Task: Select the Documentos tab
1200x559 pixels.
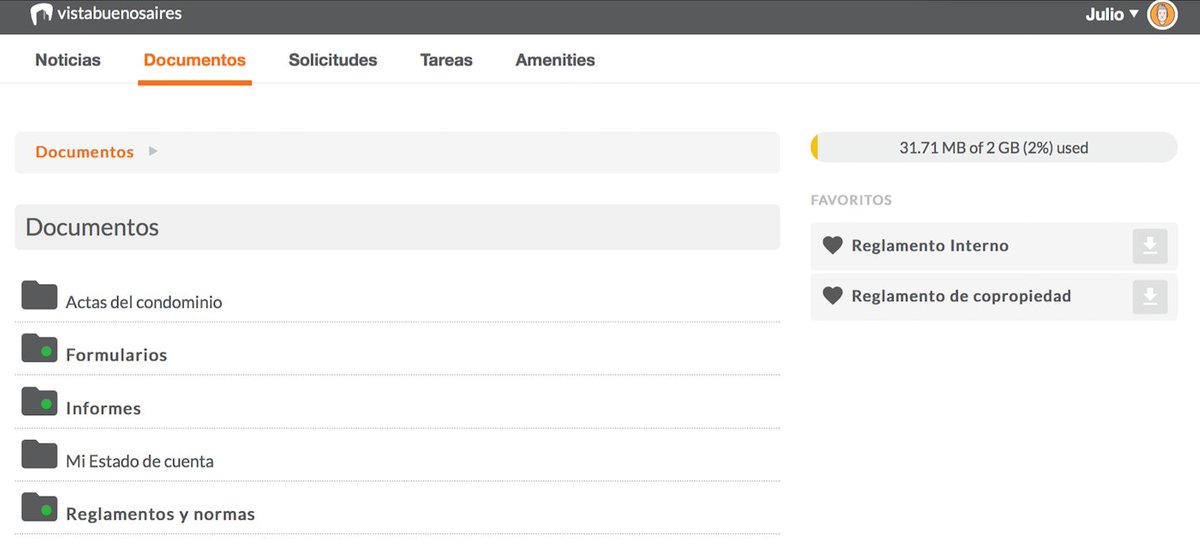Action: click(195, 60)
